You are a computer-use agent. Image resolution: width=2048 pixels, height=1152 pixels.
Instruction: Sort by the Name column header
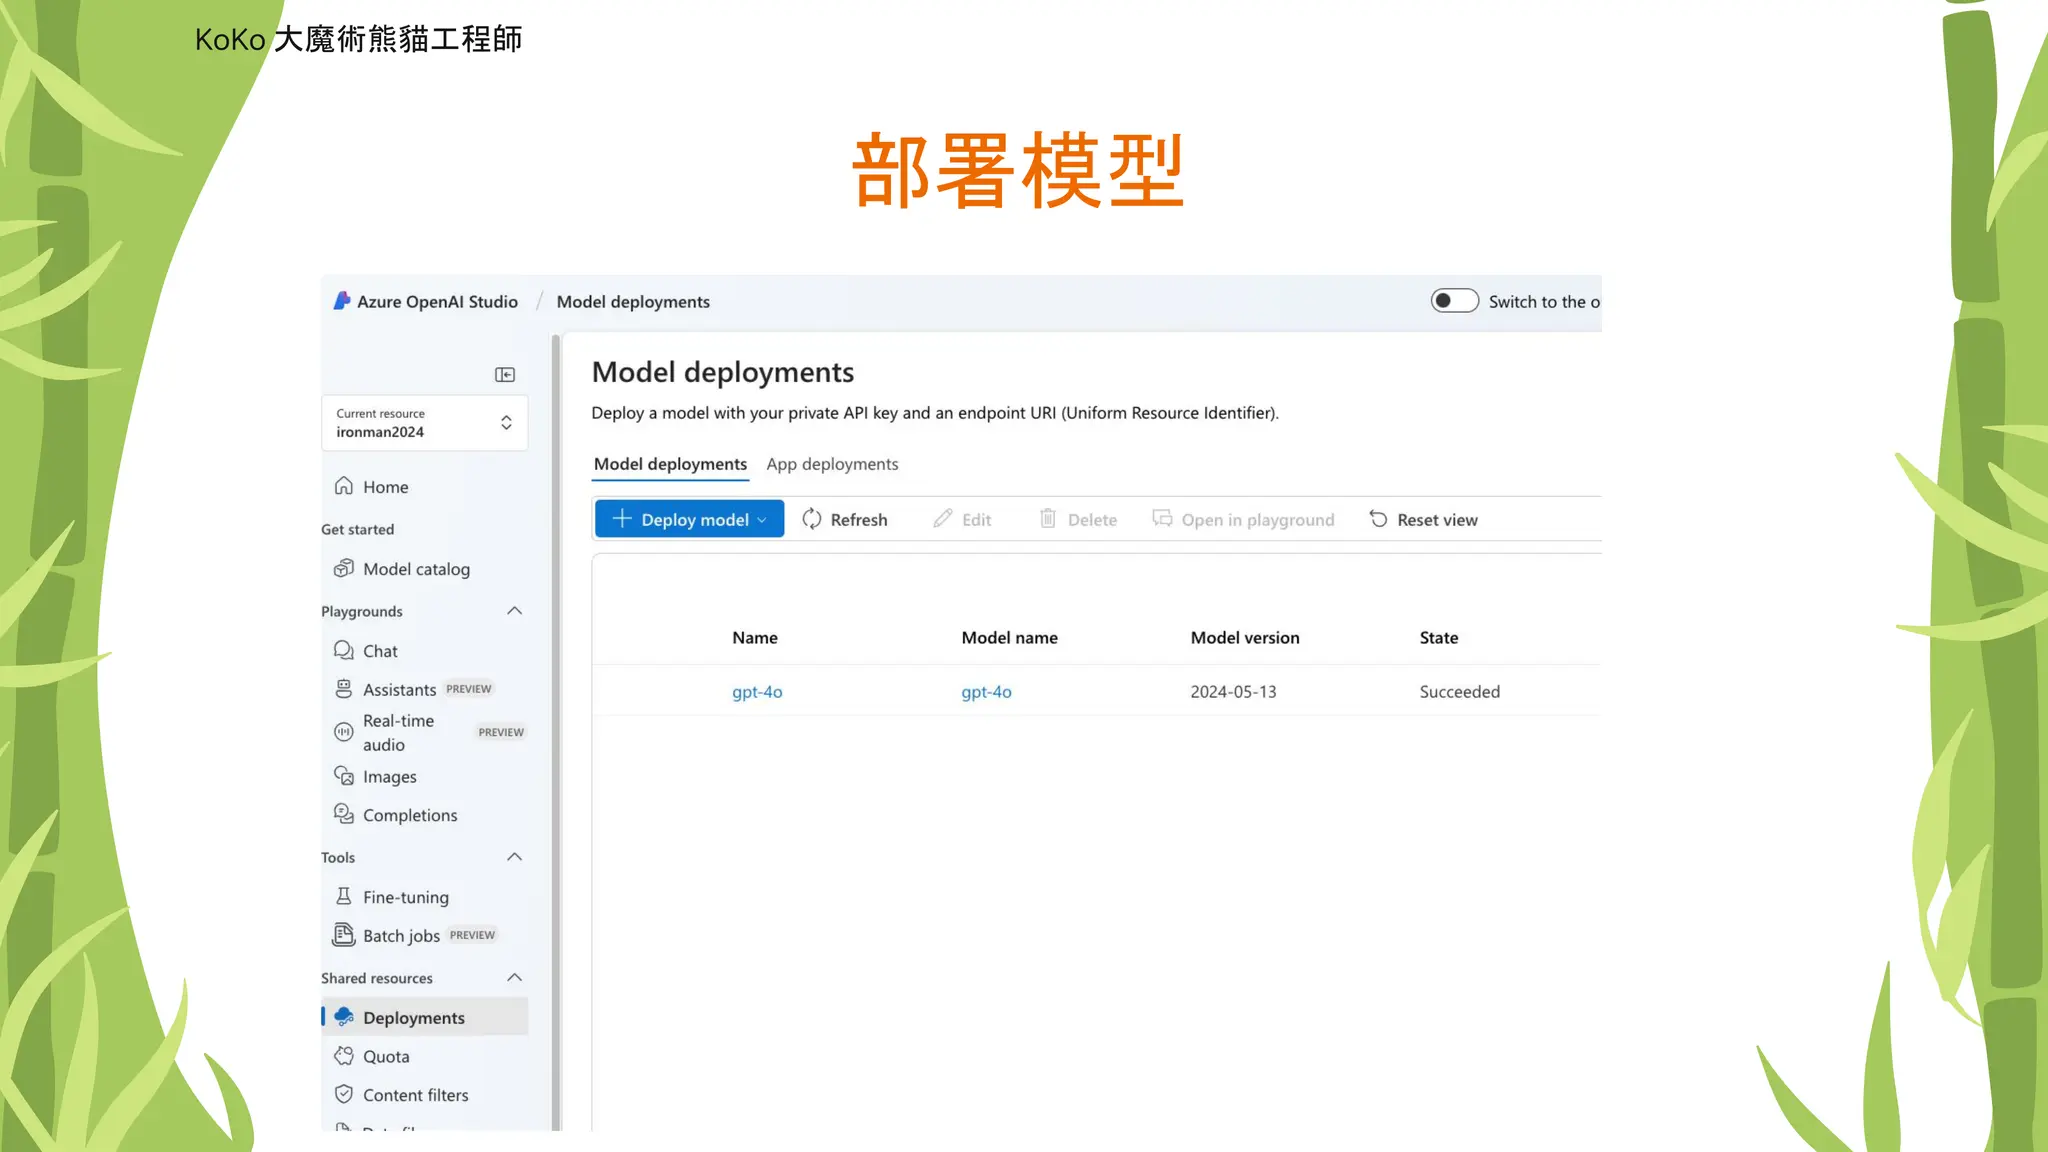pos(754,637)
